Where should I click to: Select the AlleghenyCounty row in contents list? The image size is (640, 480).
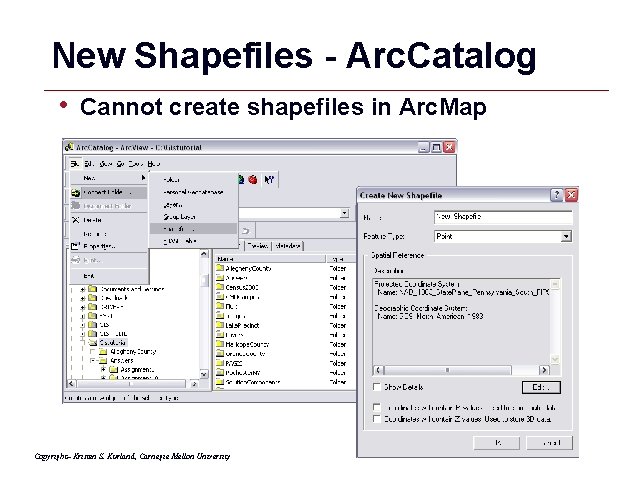285,268
